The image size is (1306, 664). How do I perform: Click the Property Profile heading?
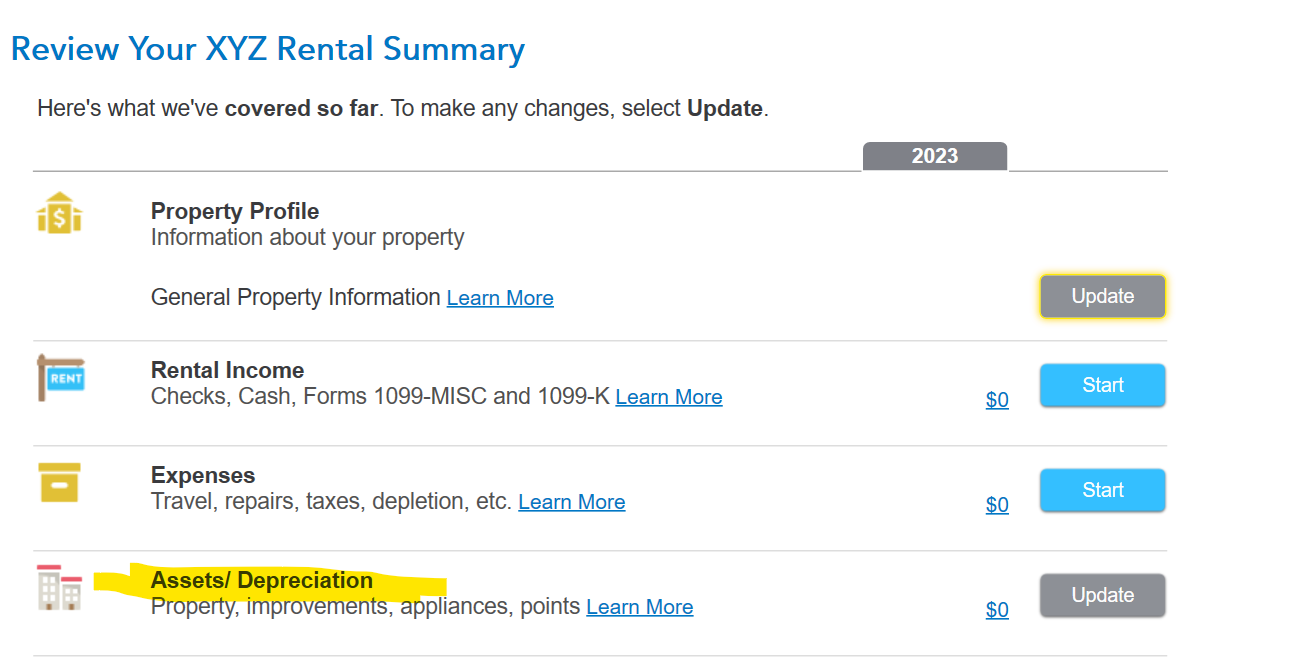[235, 211]
